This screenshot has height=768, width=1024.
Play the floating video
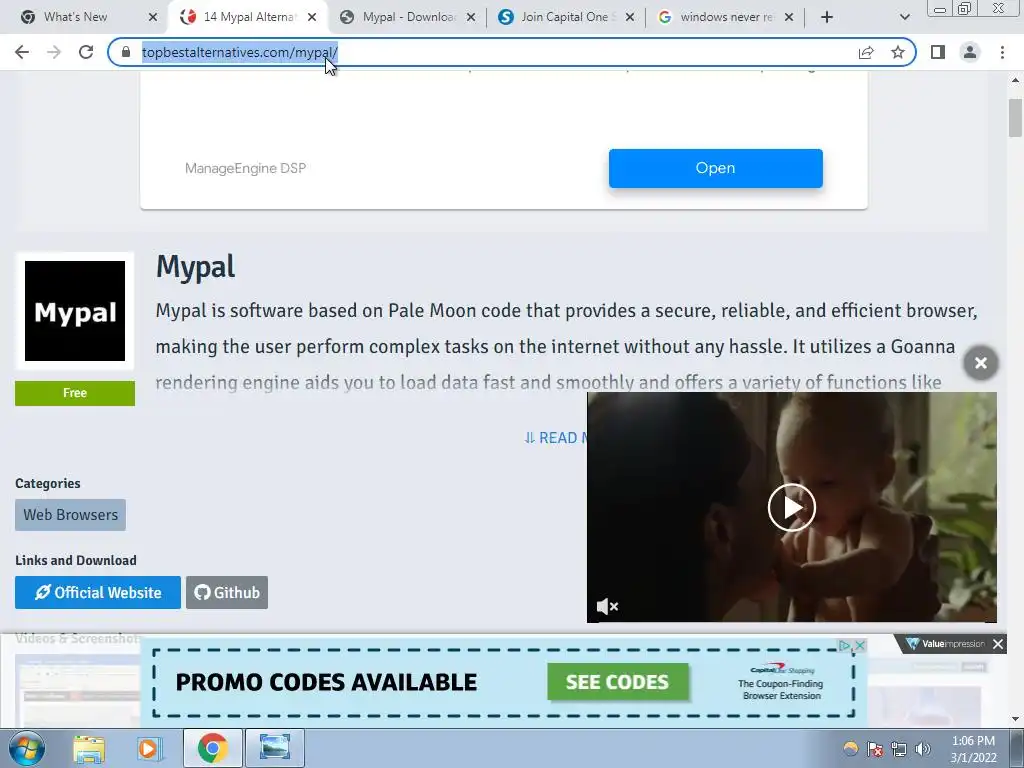pyautogui.click(x=792, y=507)
